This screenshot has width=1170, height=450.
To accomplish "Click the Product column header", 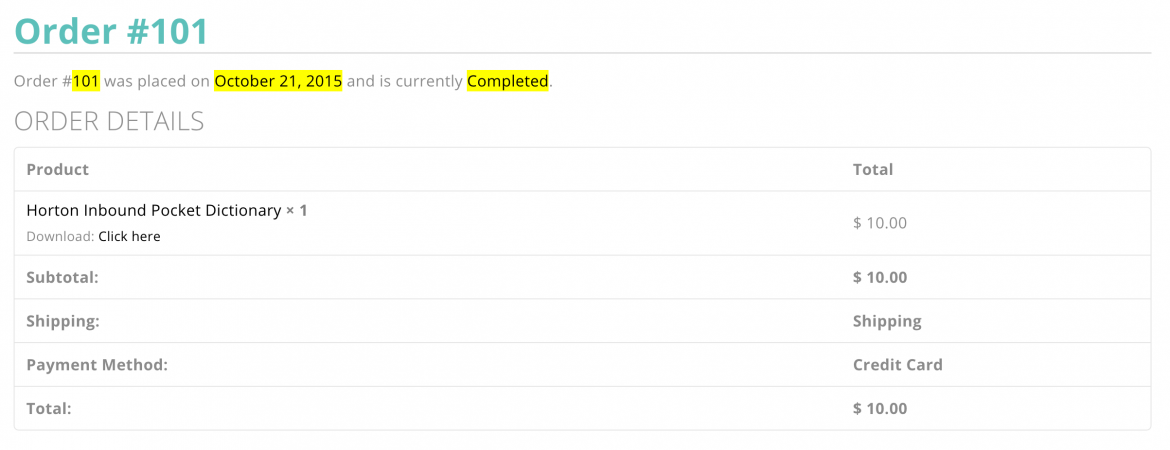I will [57, 170].
